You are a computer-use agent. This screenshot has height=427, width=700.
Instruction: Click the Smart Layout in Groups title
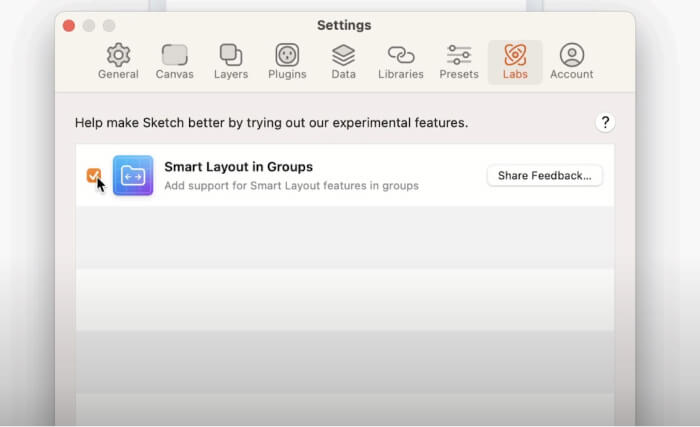point(238,167)
